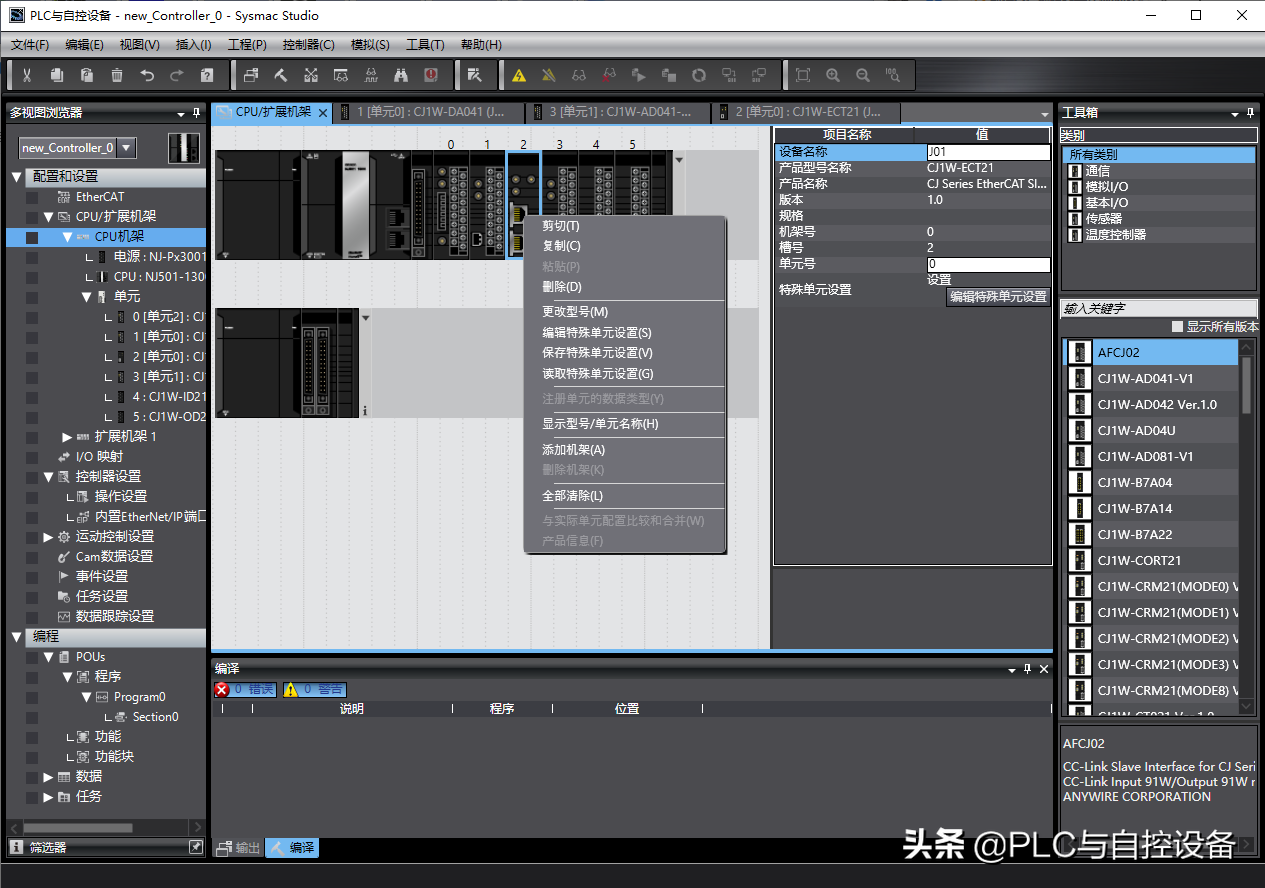Collapse the 配置和设置 section
The image size is (1265, 888).
click(x=16, y=177)
